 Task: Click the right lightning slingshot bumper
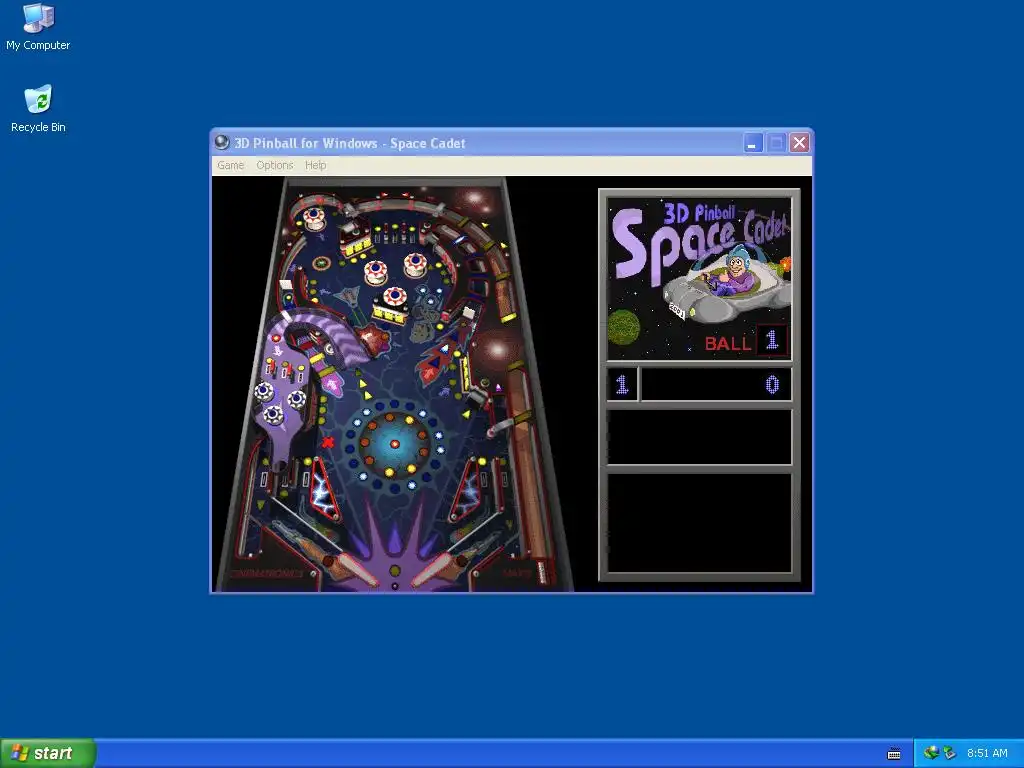pos(468,488)
